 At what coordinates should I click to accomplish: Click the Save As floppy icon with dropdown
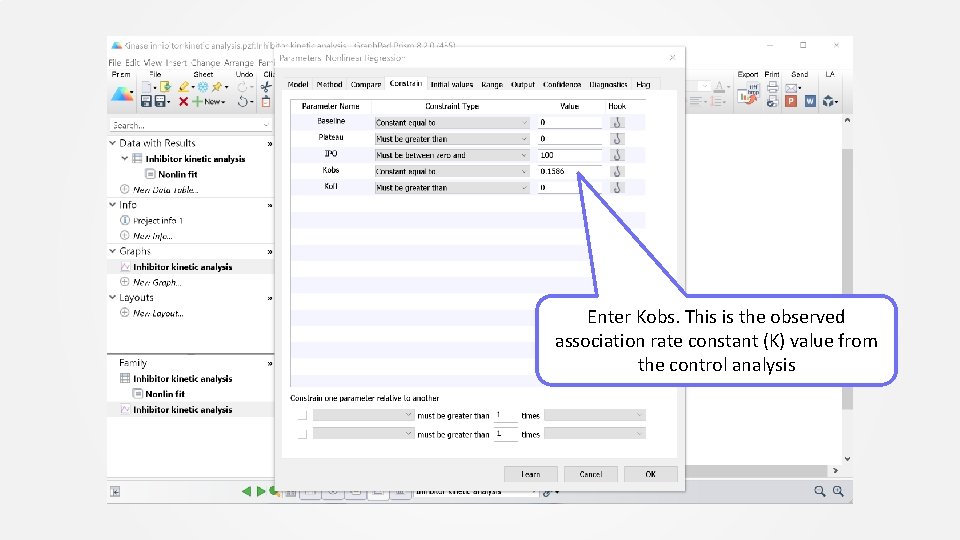click(162, 102)
